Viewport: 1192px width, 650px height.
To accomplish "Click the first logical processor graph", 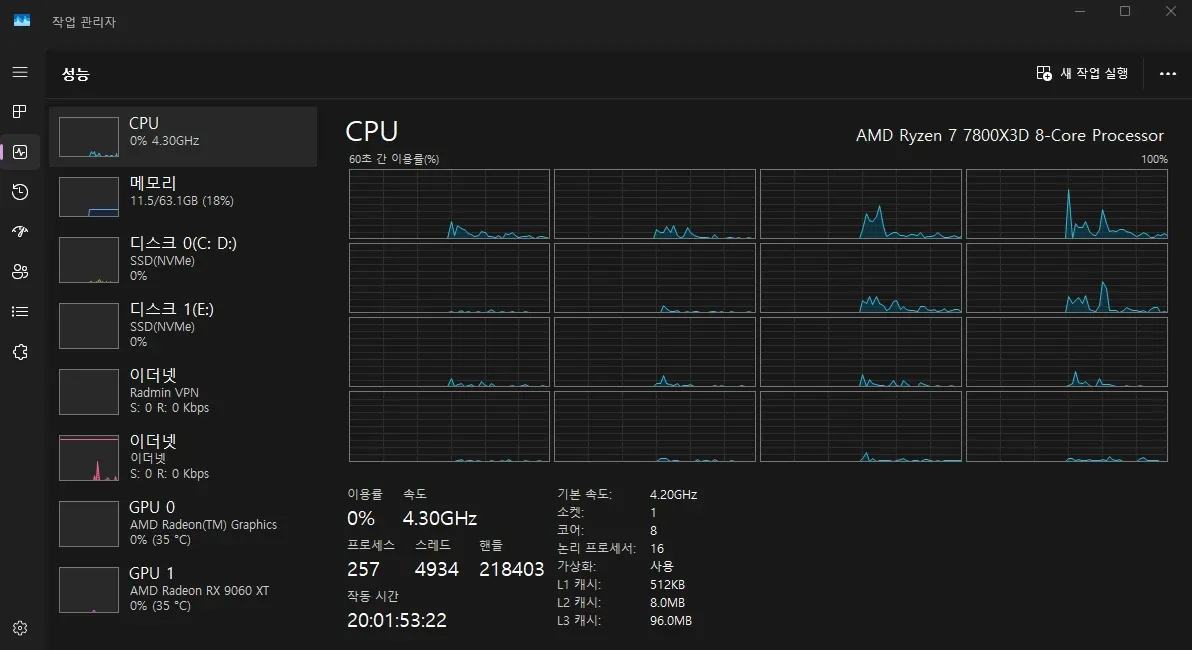I will (449, 204).
